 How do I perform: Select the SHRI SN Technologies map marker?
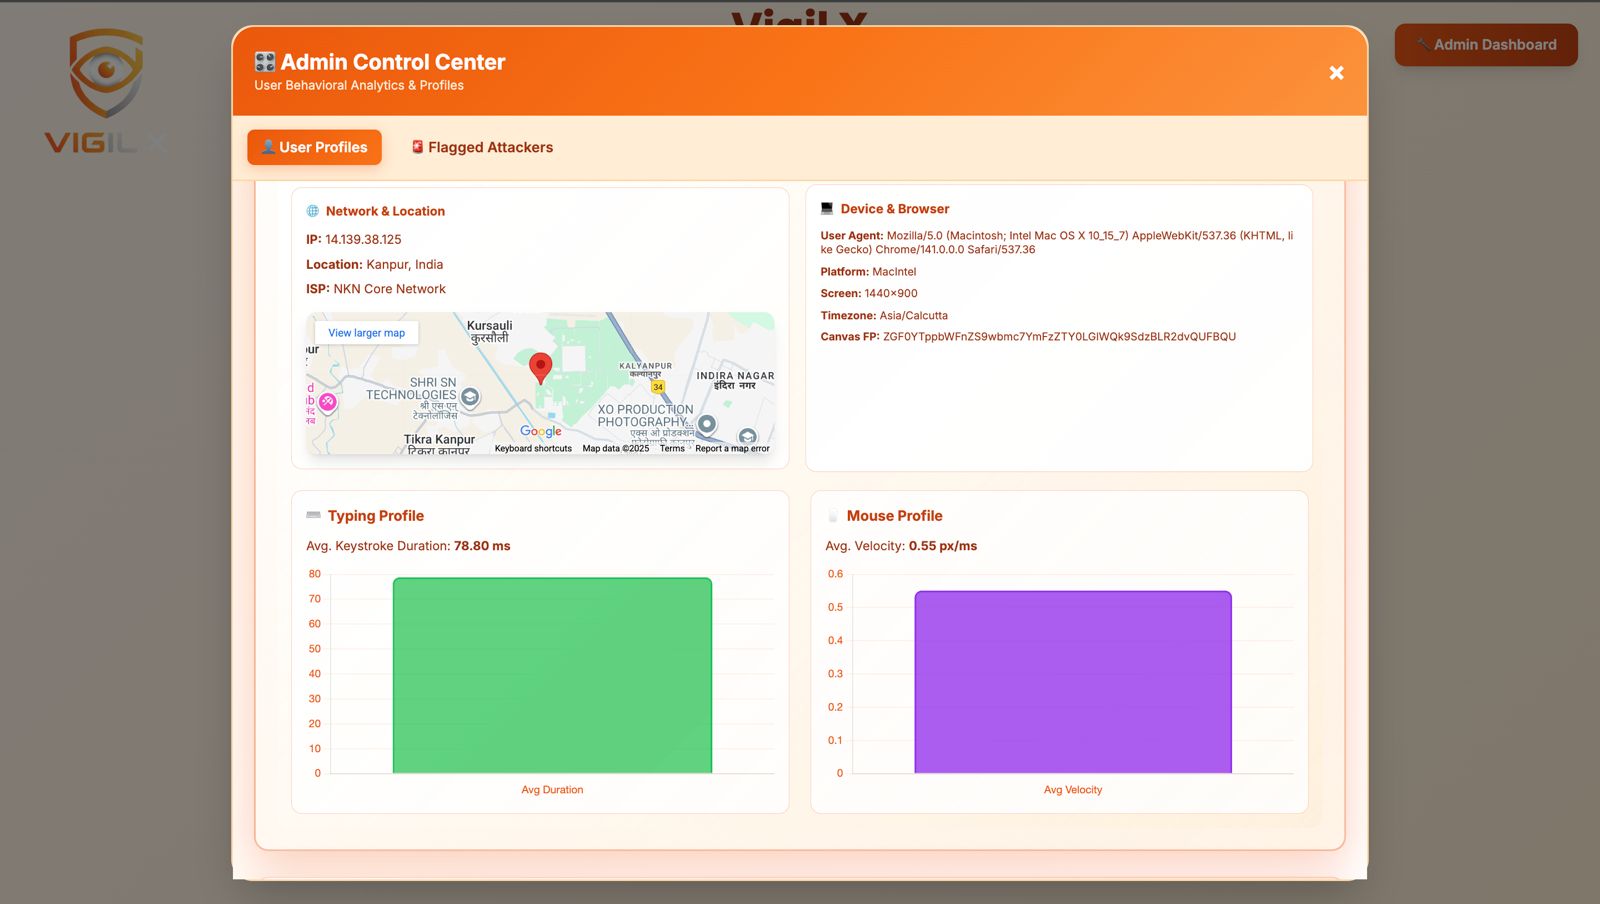pyautogui.click(x=470, y=397)
